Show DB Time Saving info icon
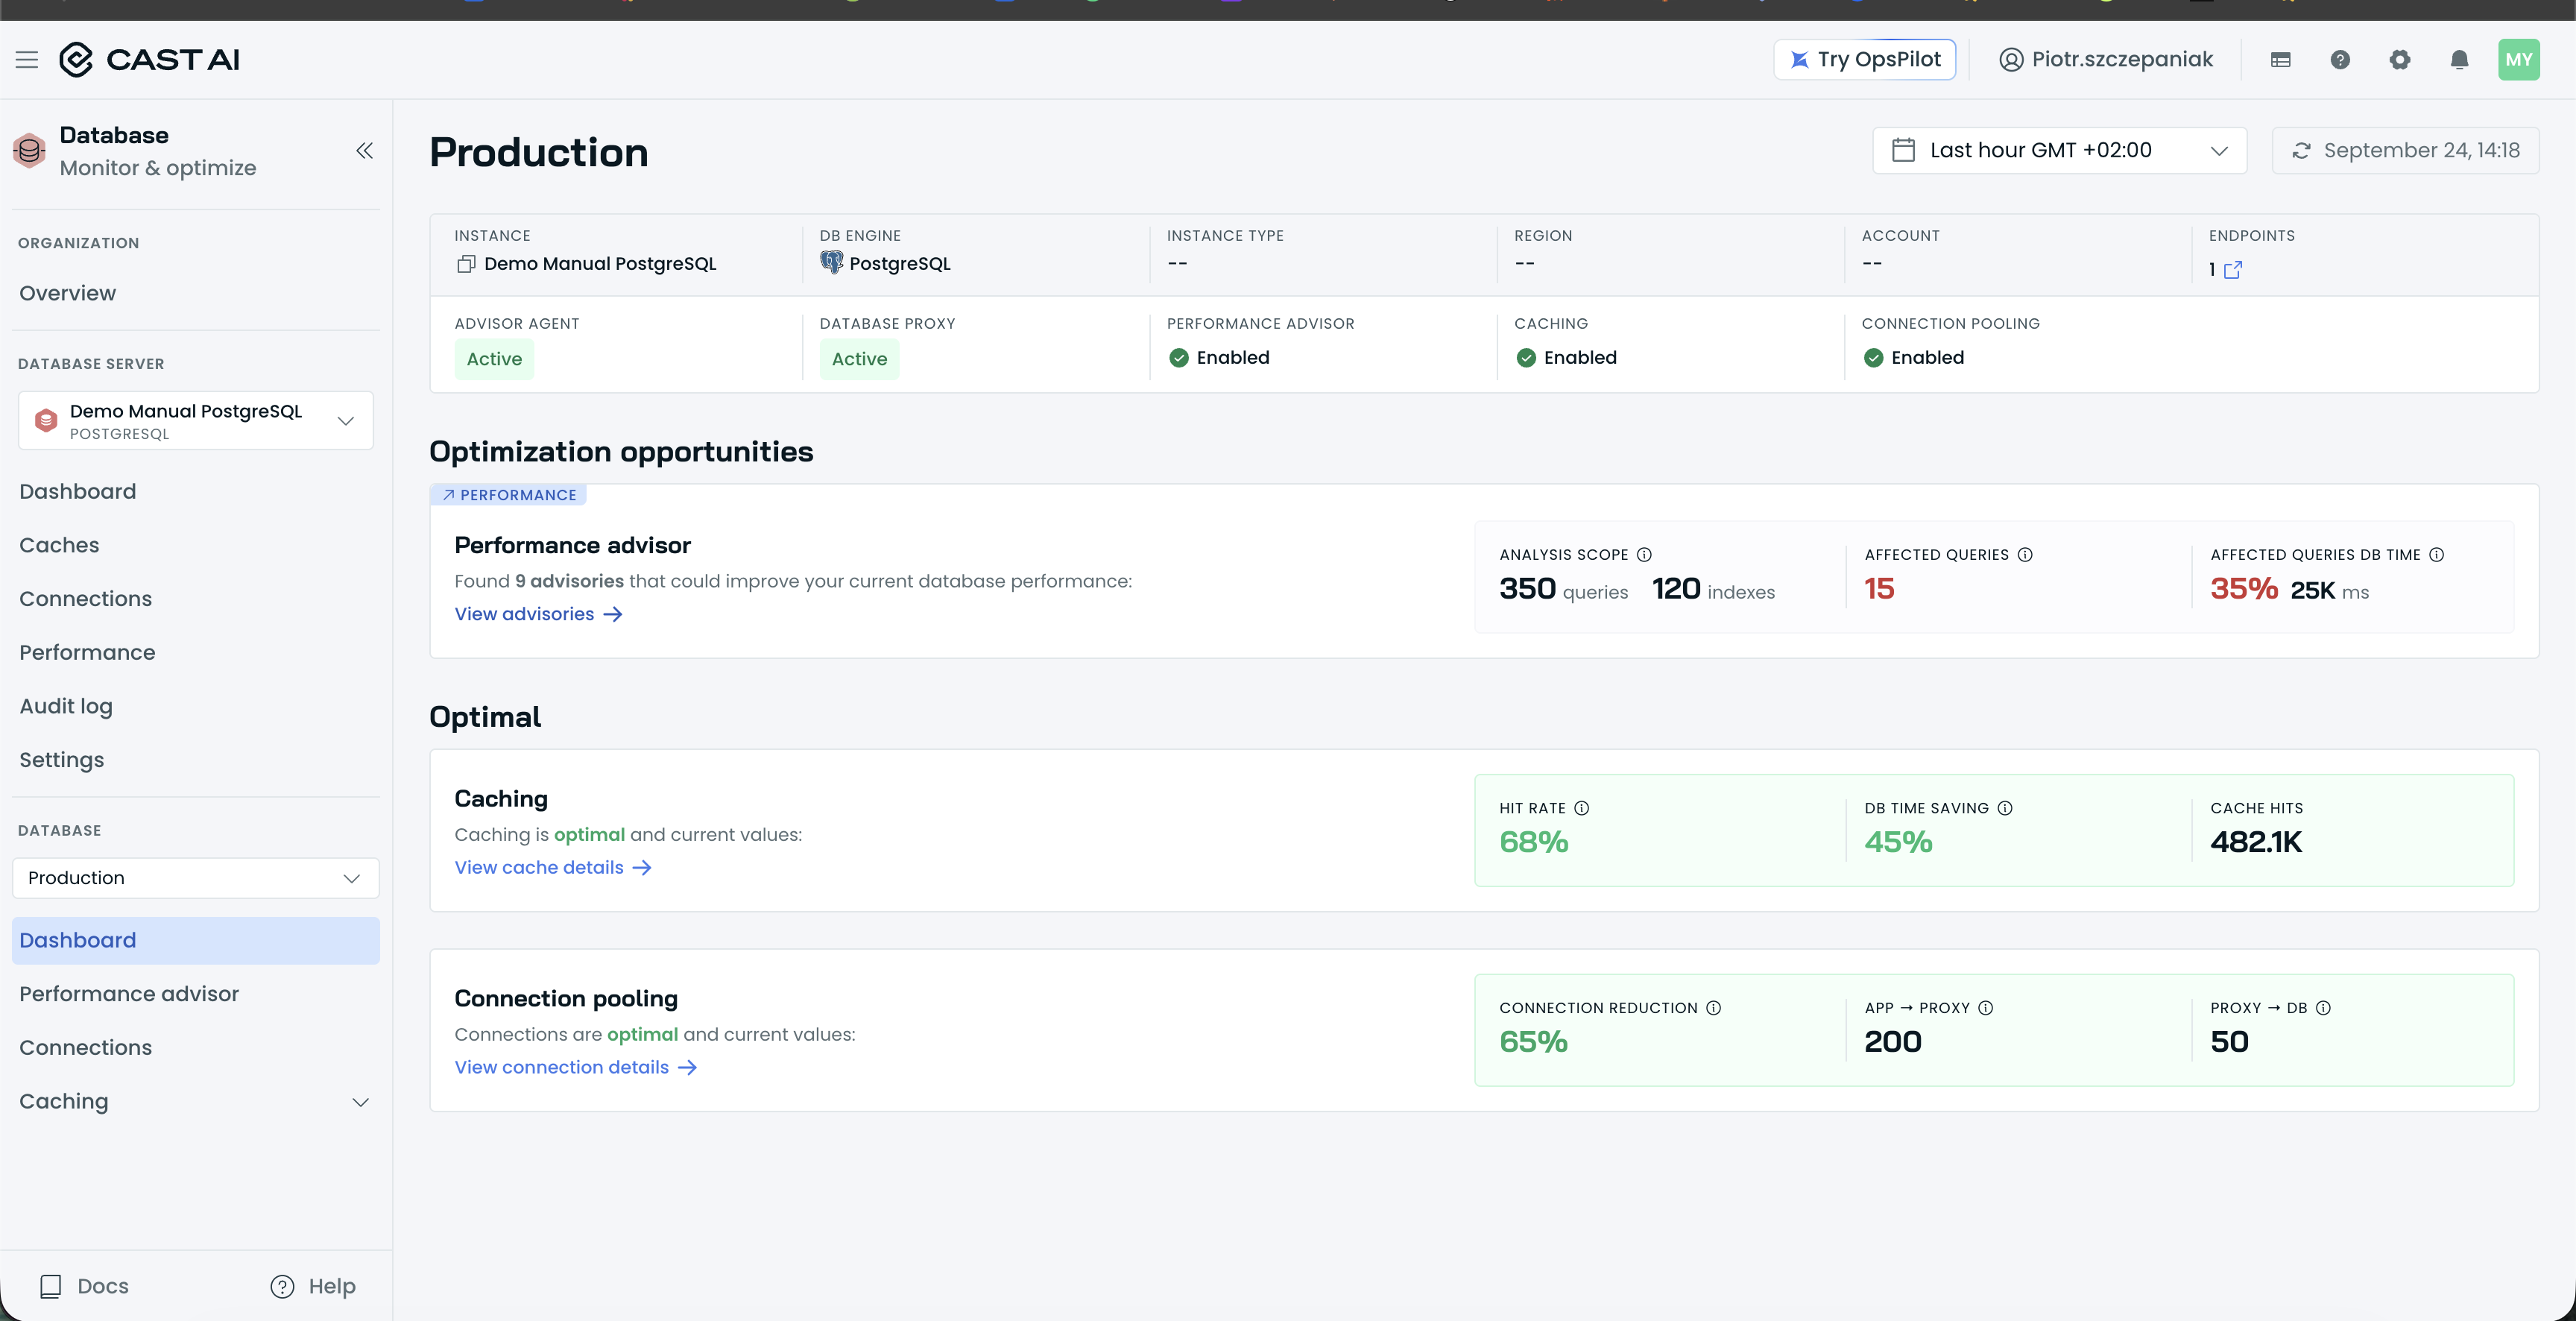This screenshot has height=1321, width=2576. [2005, 808]
